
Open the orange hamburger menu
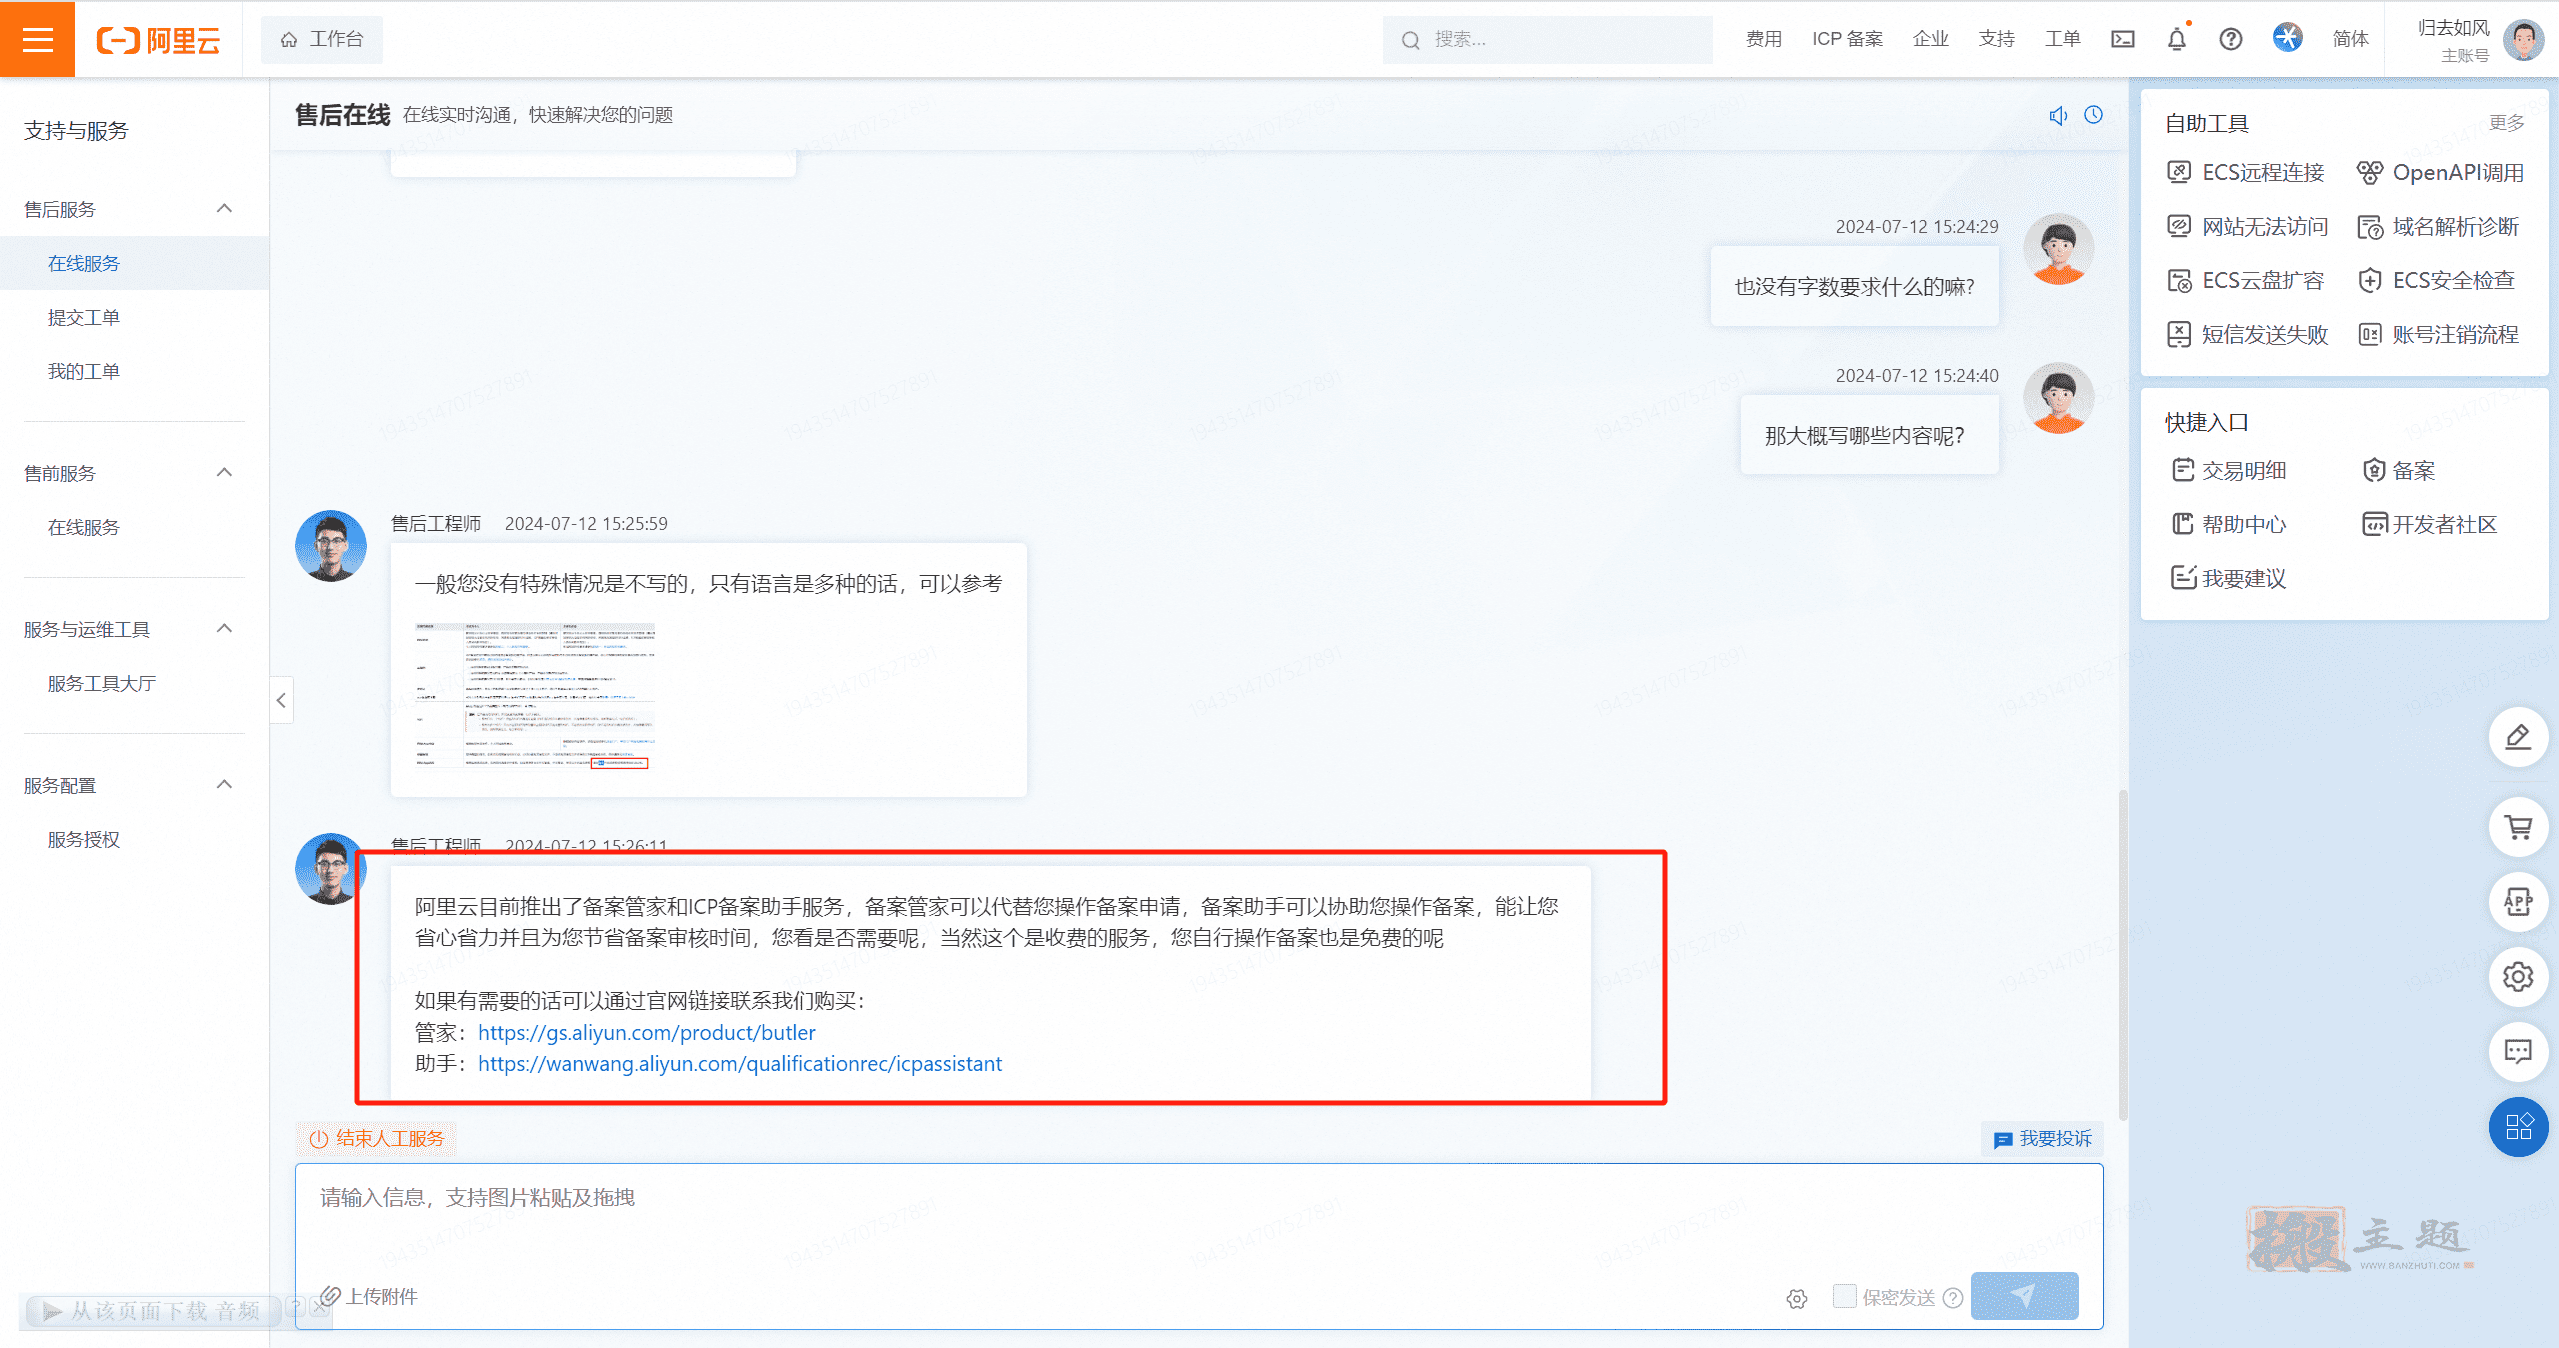pyautogui.click(x=37, y=39)
